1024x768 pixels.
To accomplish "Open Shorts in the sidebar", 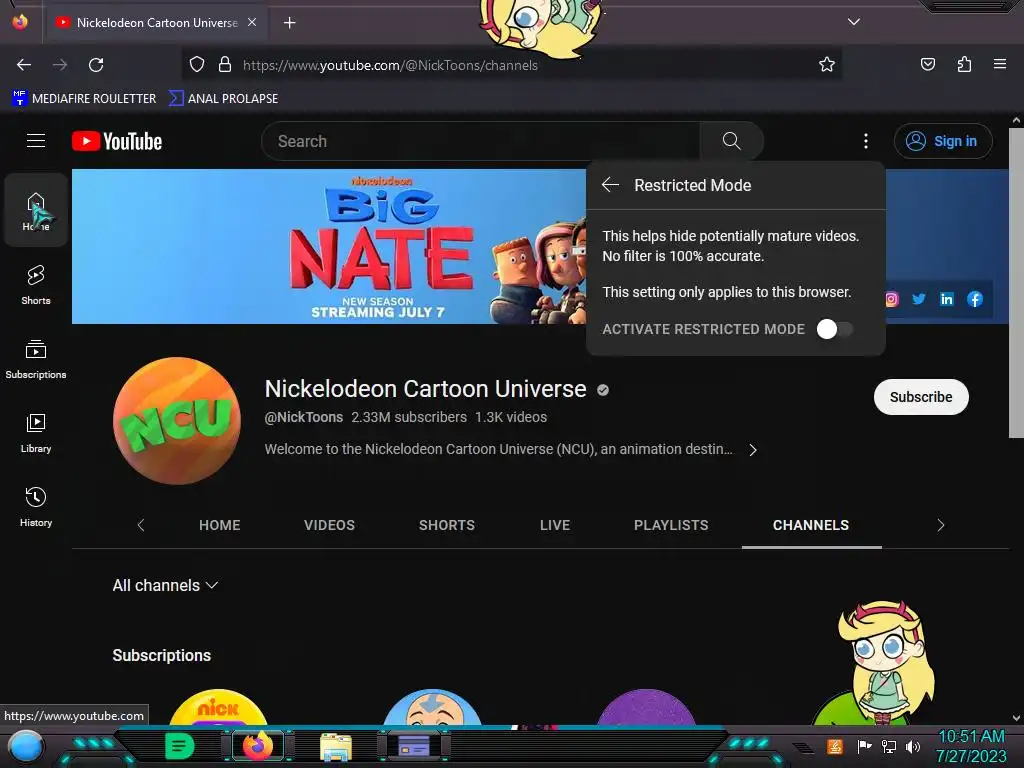I will pyautogui.click(x=36, y=285).
